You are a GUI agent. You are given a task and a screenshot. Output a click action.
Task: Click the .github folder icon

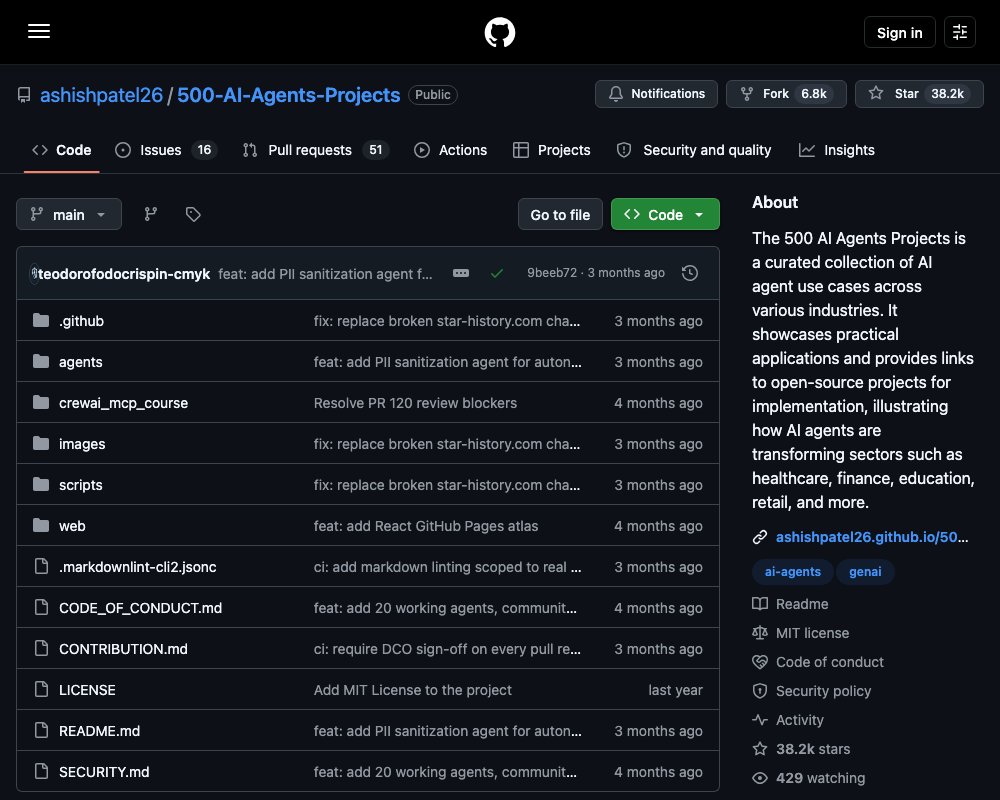click(x=41, y=320)
